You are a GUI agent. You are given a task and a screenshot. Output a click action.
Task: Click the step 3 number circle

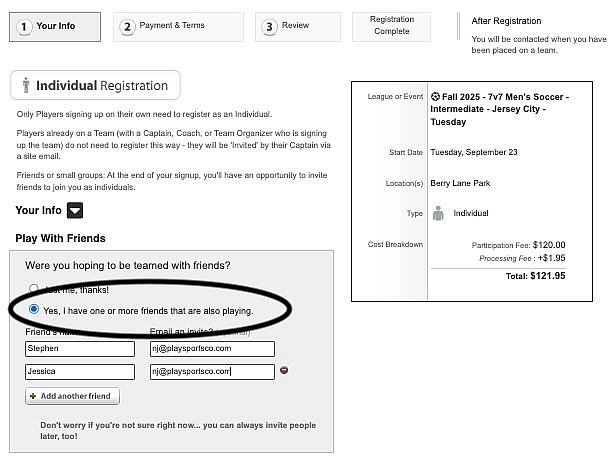269,27
